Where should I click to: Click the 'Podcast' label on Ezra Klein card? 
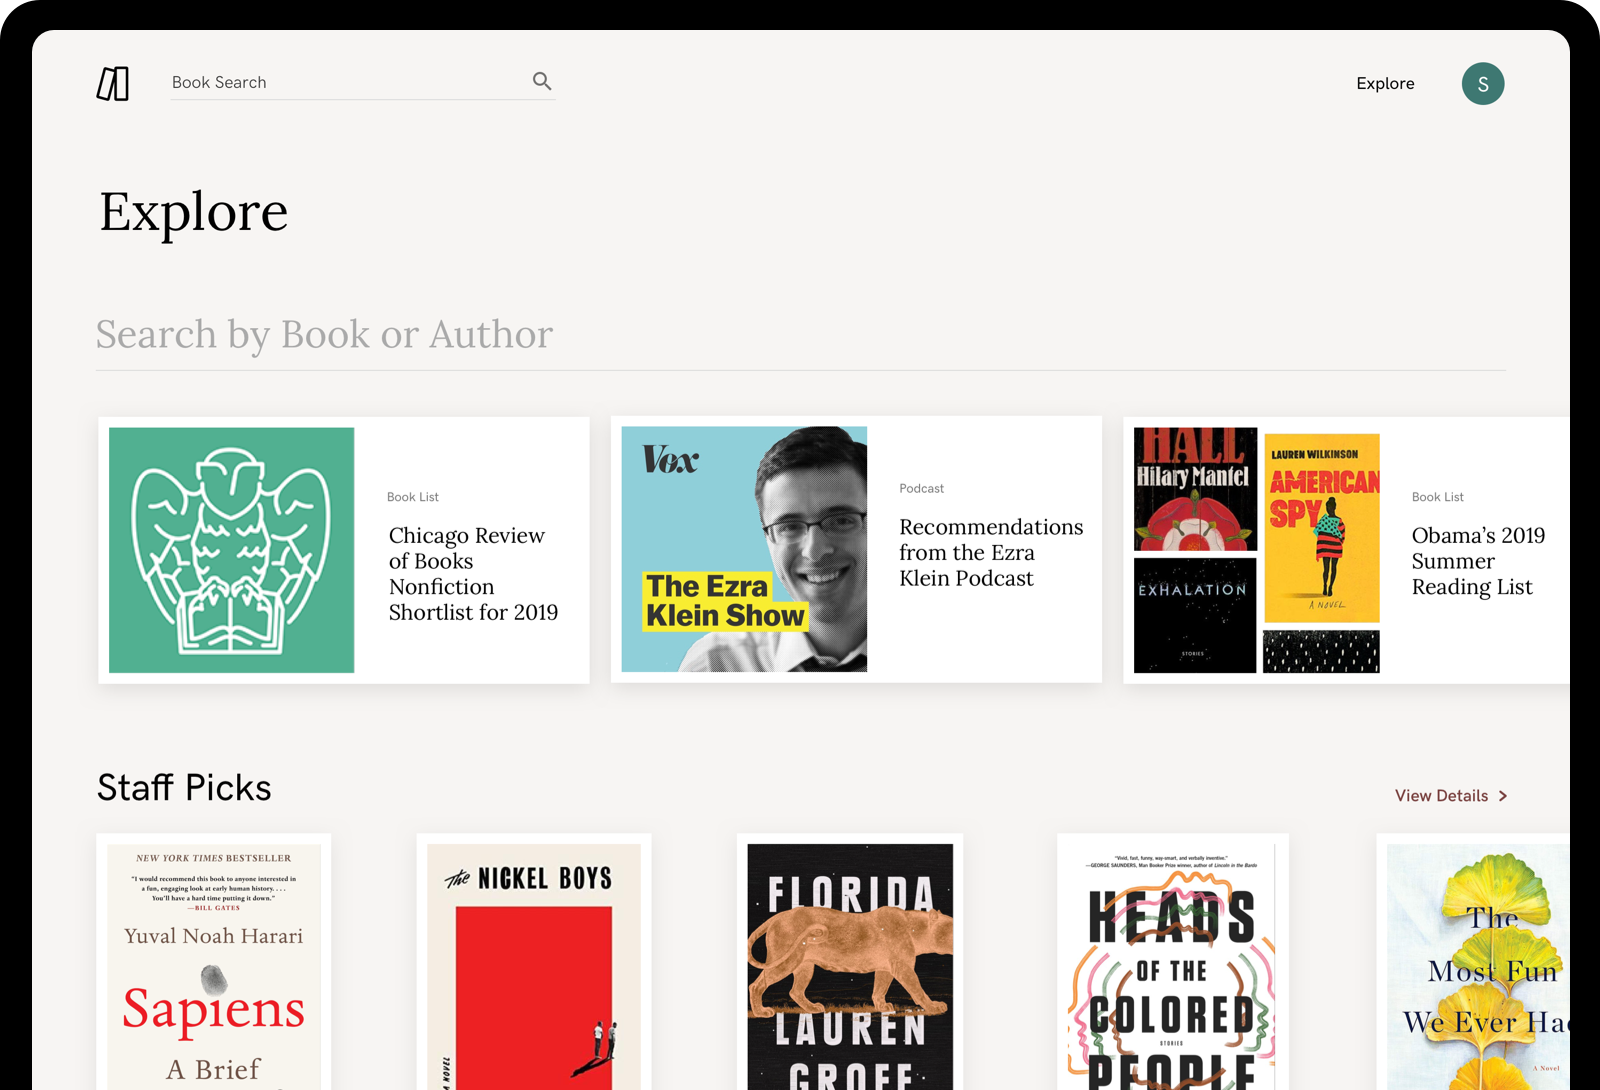(921, 489)
